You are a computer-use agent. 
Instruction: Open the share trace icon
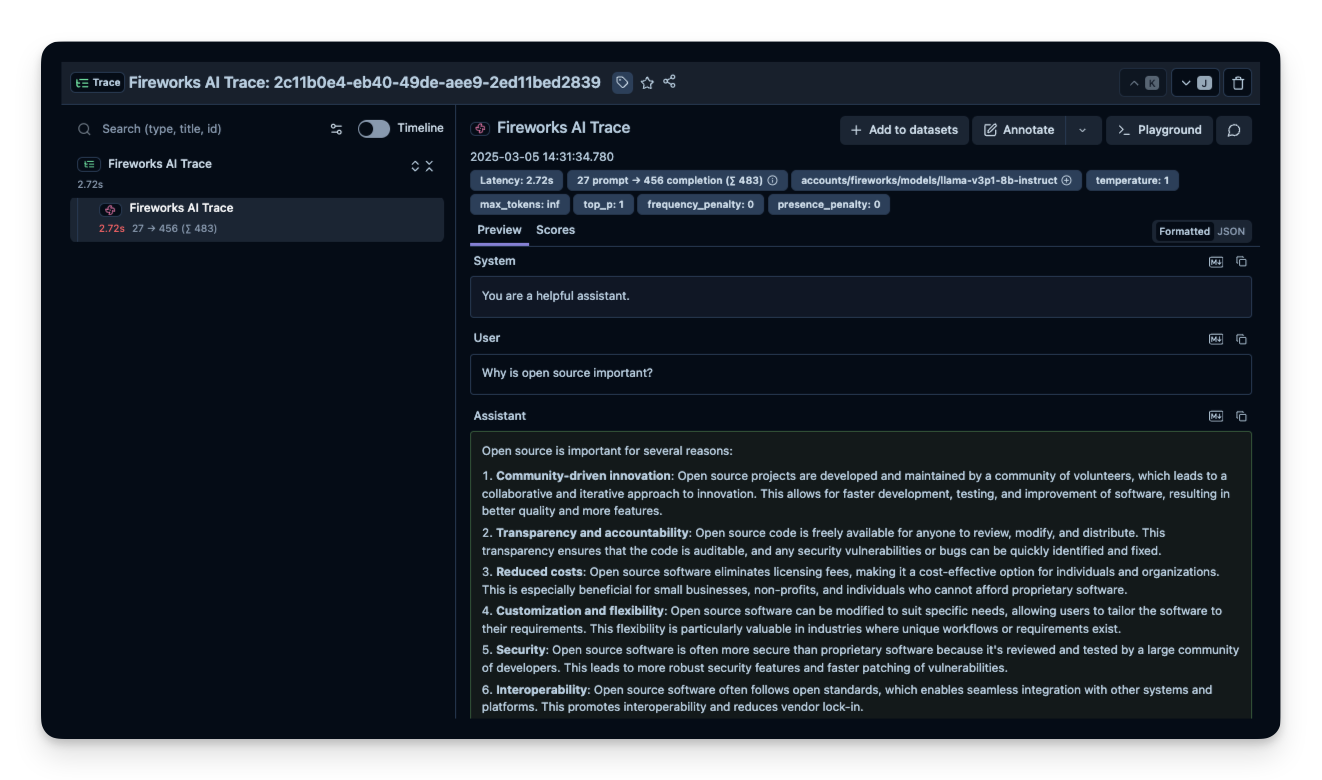670,82
